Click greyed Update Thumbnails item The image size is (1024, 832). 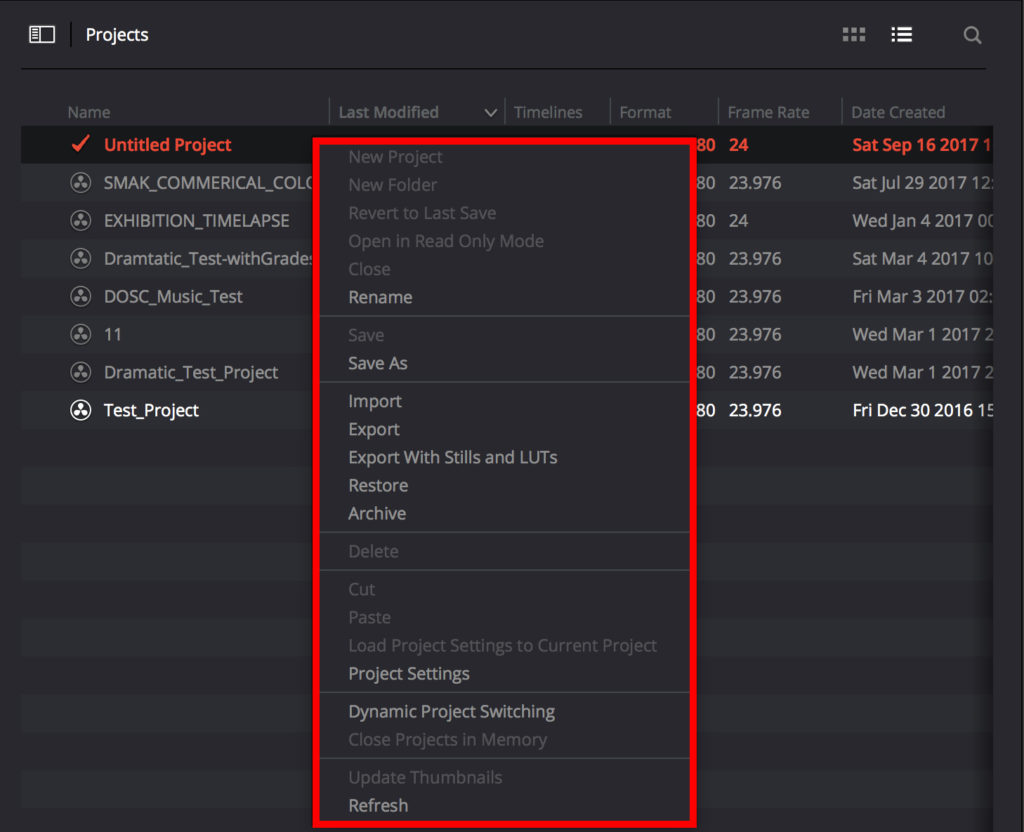425,777
